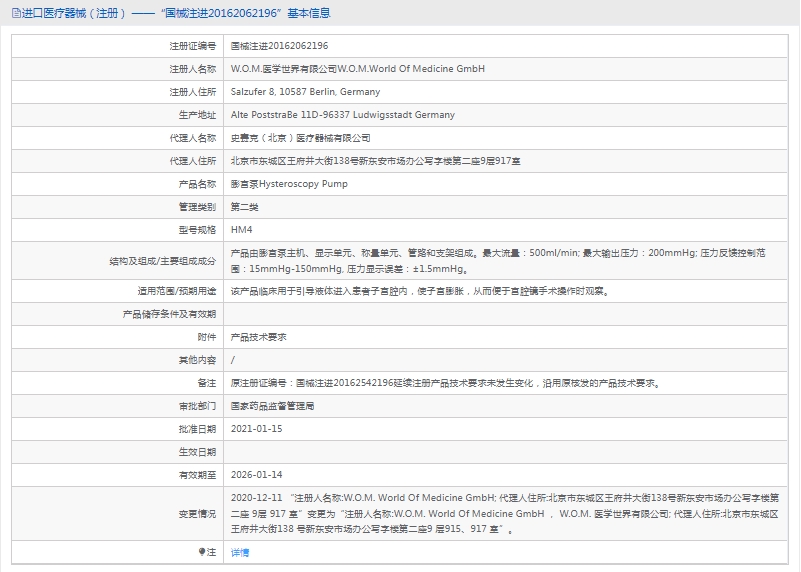Click the registrant name W.O.M. World Of Medicine GmbH
801x572 pixels.
coord(357,69)
